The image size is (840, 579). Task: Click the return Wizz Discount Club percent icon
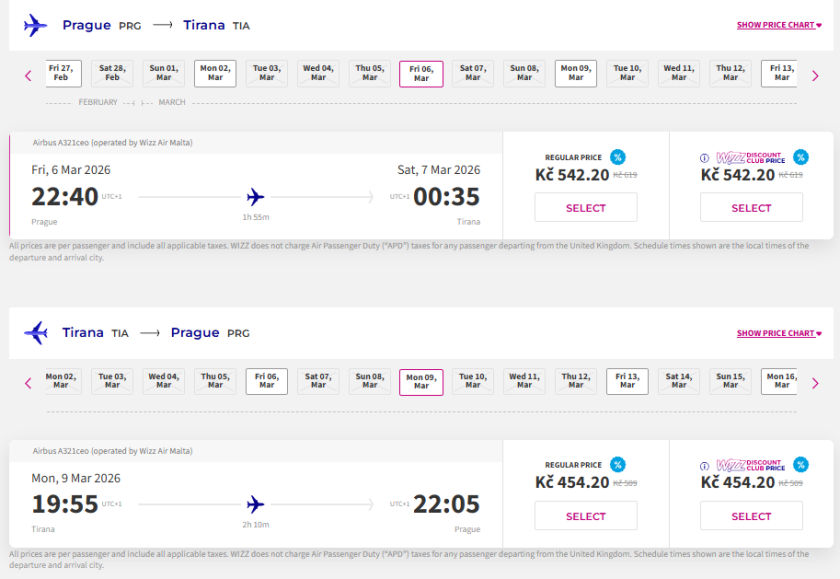[x=800, y=465]
